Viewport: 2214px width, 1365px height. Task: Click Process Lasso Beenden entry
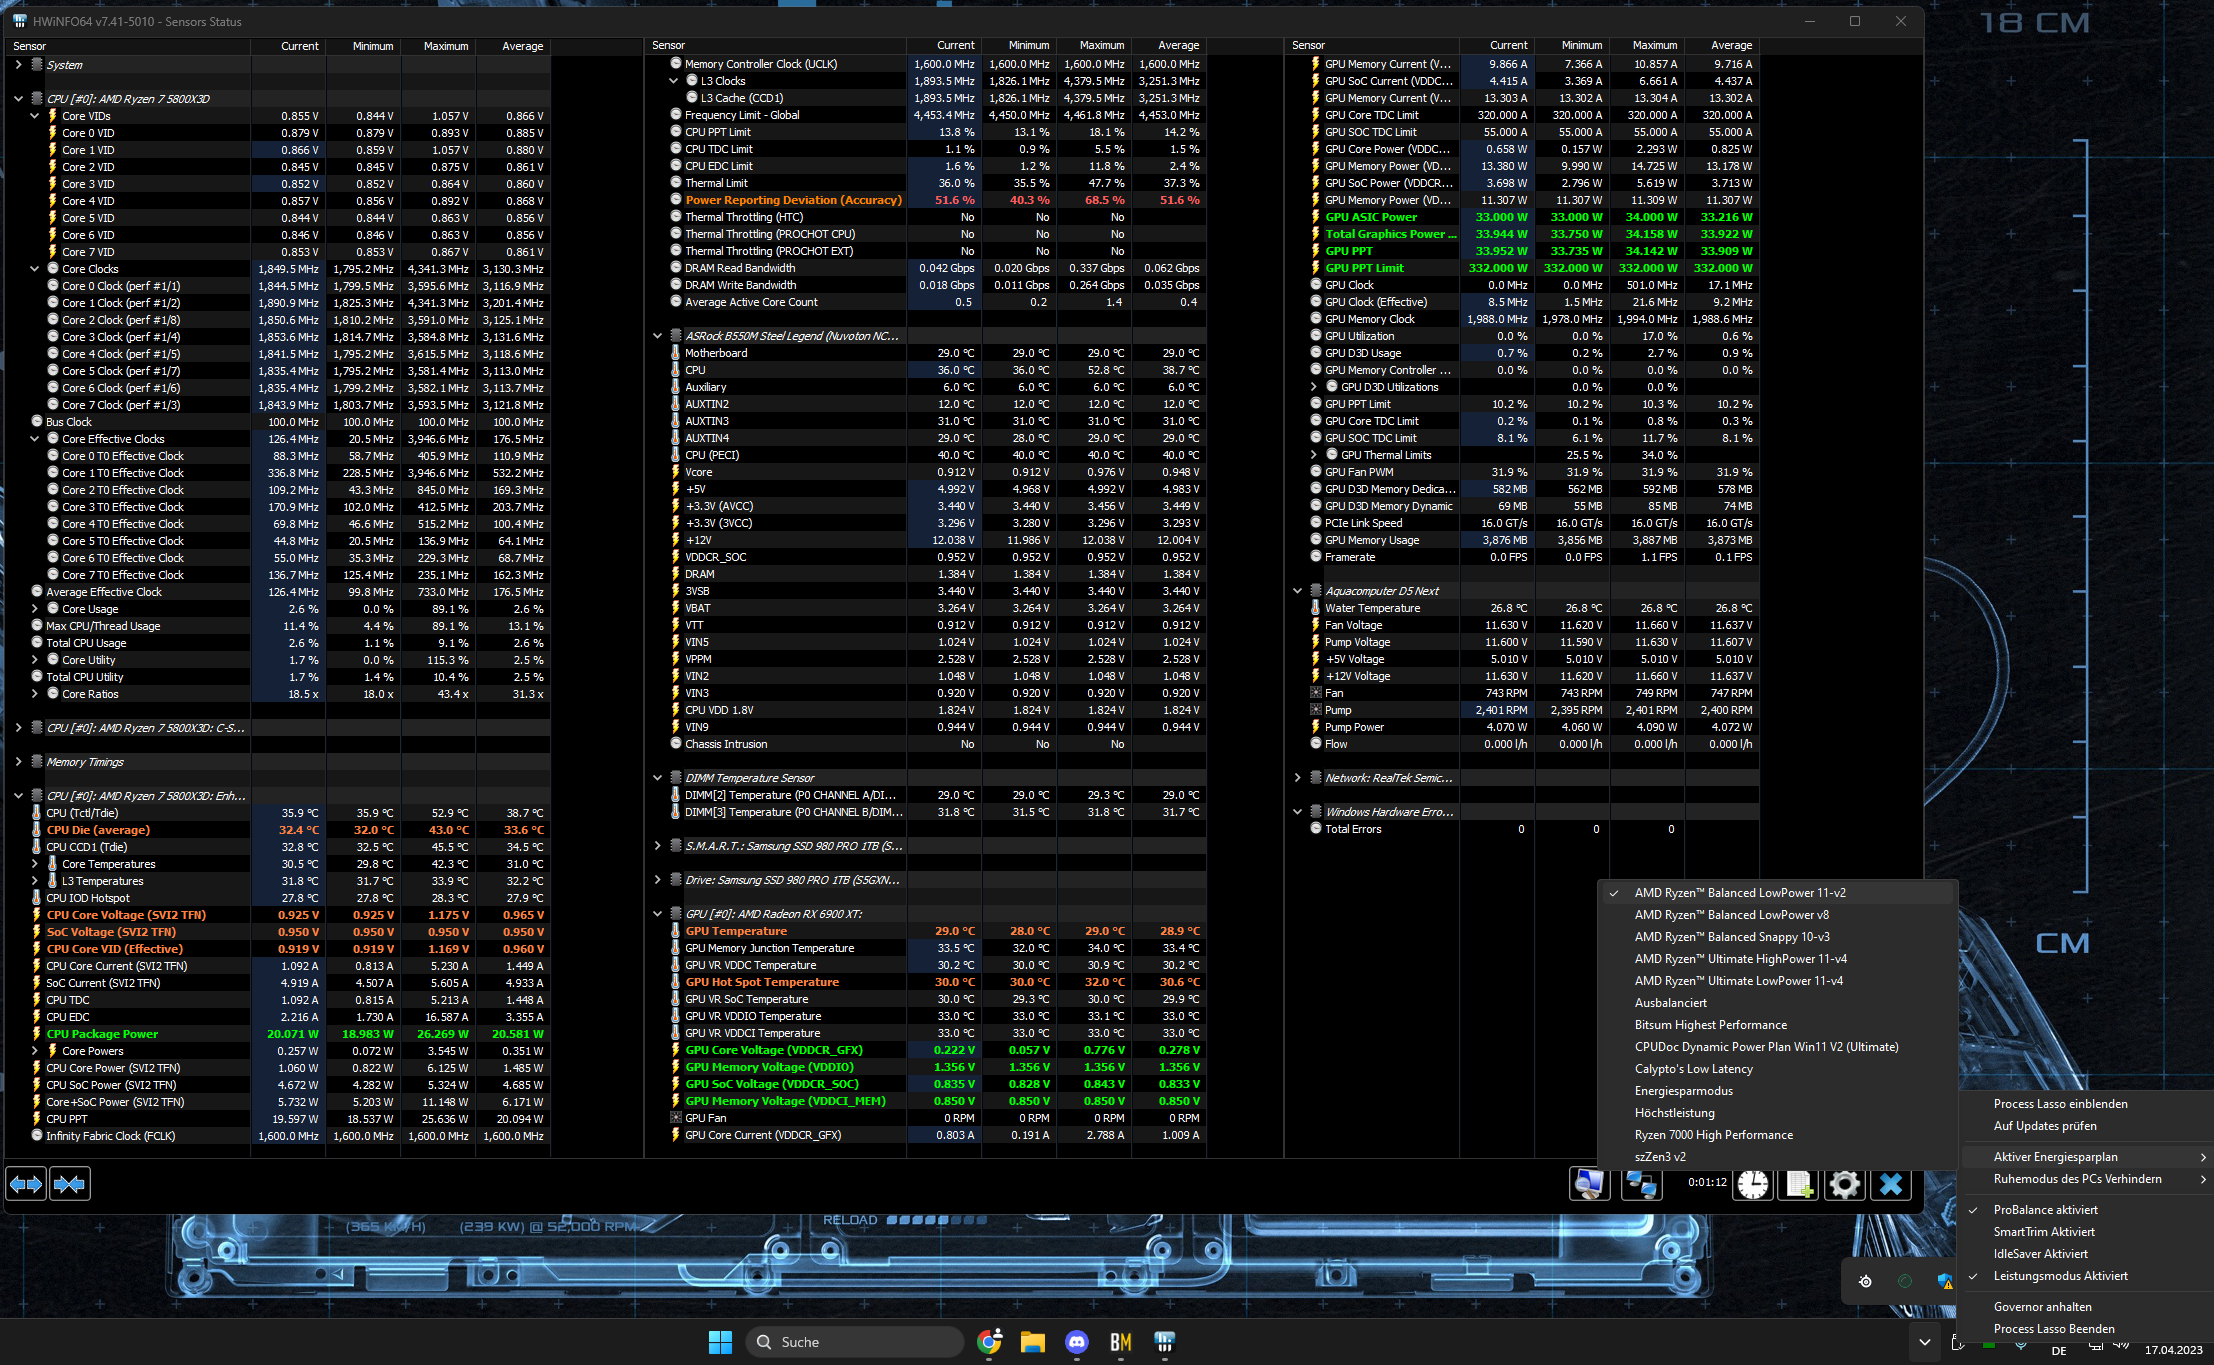(x=2053, y=1329)
